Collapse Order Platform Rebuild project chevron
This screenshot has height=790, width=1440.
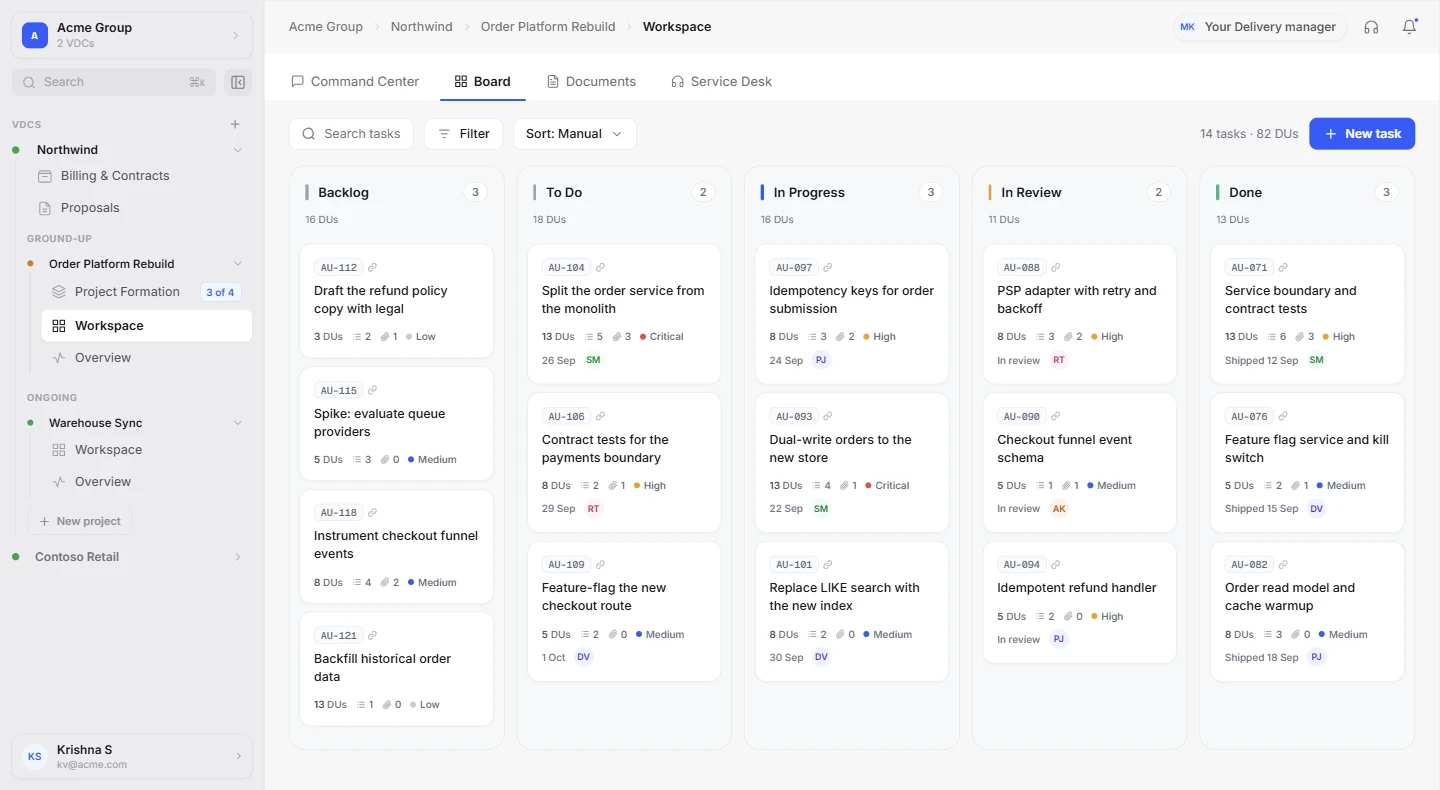click(x=237, y=264)
